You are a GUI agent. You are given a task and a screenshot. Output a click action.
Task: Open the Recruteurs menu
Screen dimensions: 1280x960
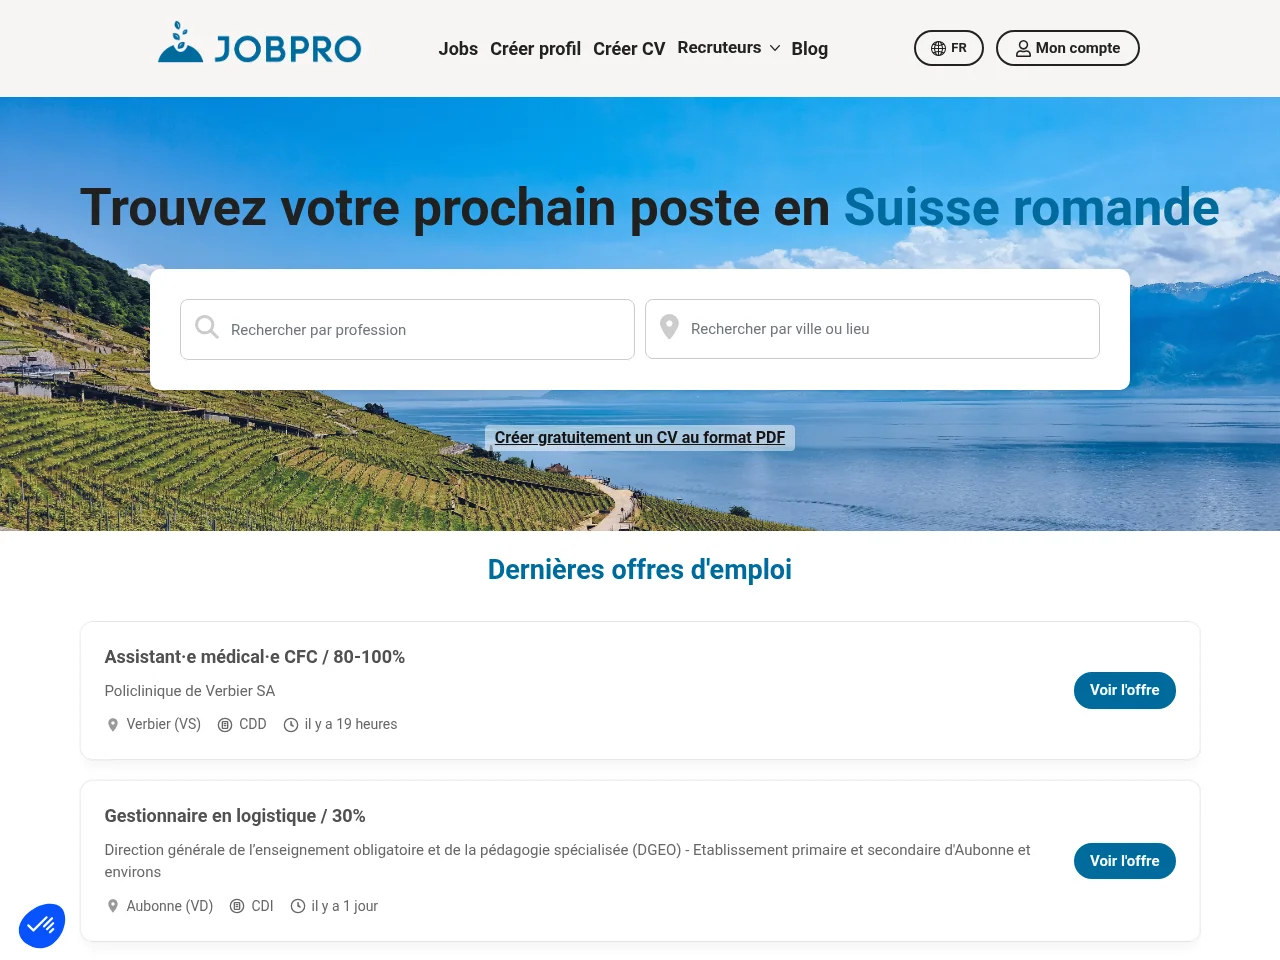pyautogui.click(x=719, y=47)
